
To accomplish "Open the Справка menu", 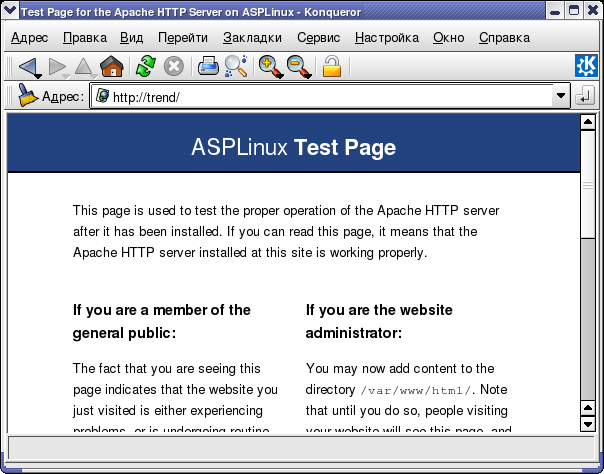I will pos(505,38).
